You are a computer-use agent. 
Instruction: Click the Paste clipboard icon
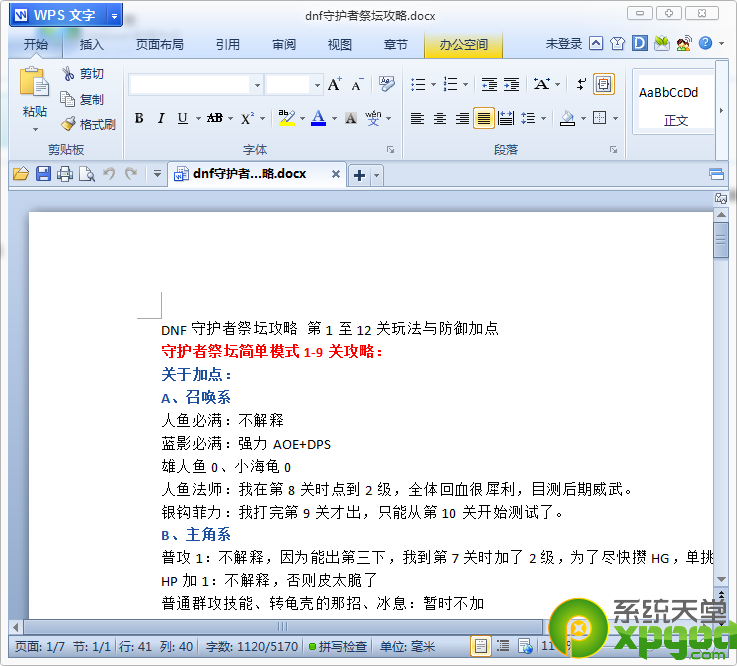(34, 82)
